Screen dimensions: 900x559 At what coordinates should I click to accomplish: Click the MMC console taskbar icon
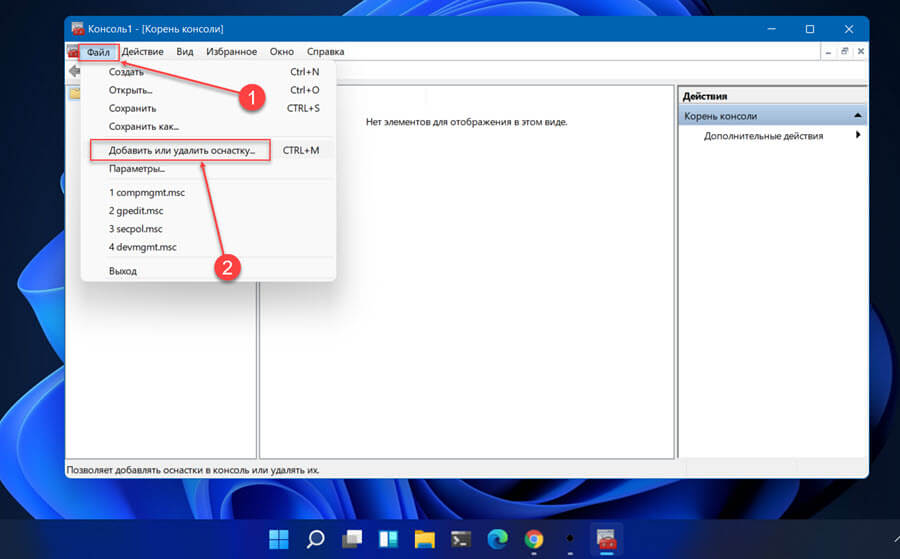tap(606, 539)
